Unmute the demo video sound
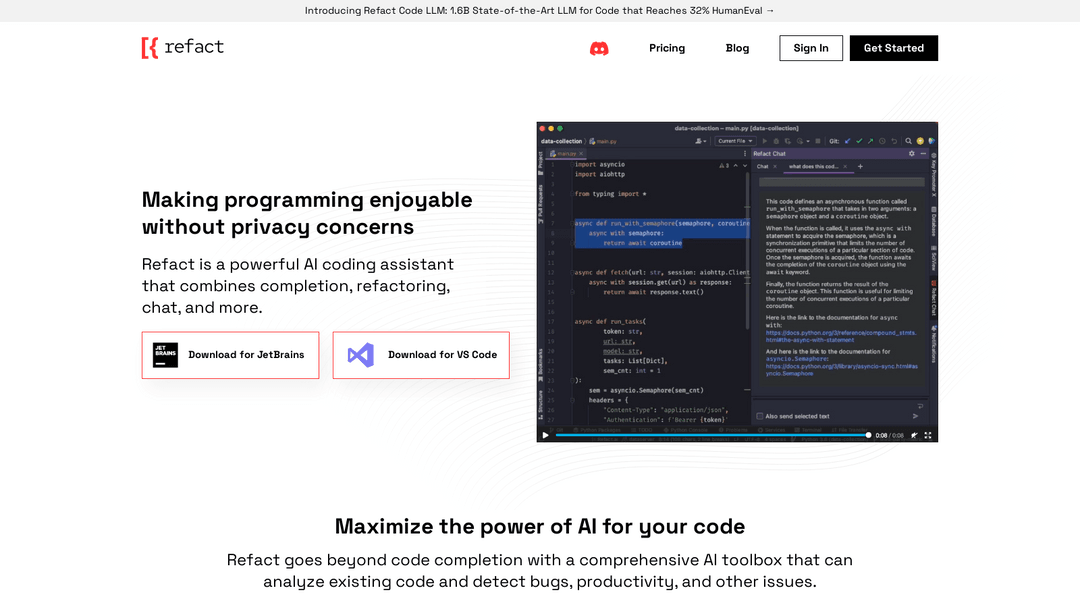 coord(914,435)
